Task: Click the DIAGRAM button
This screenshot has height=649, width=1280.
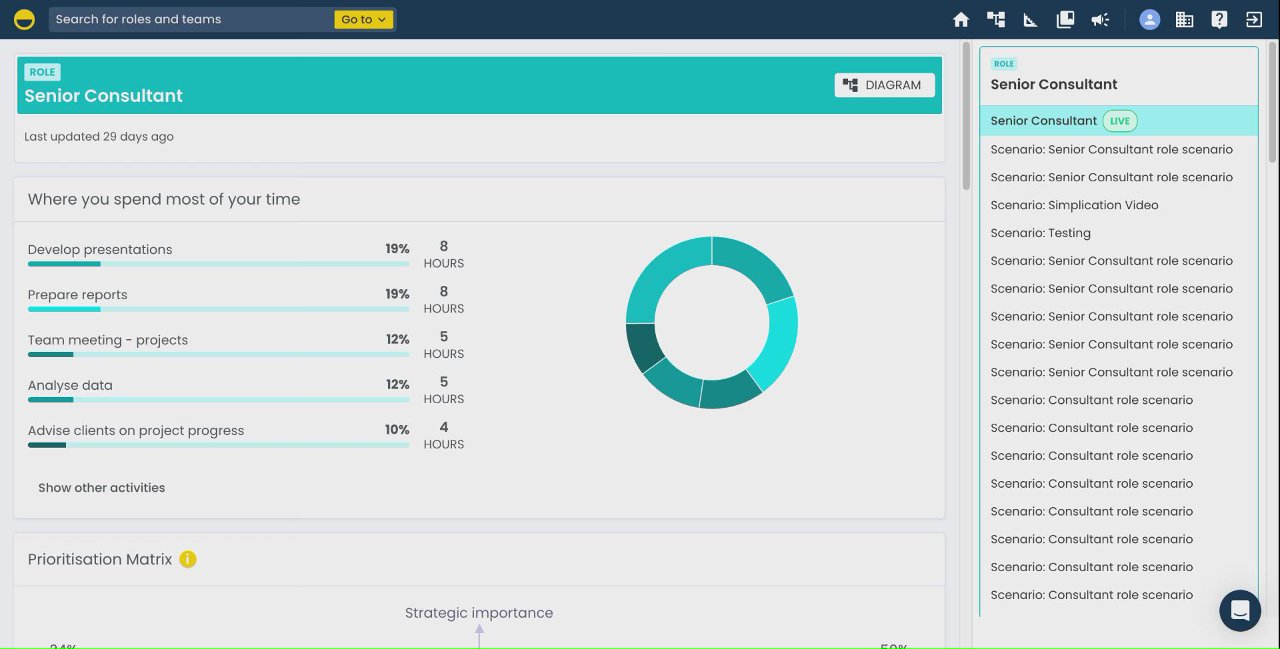Action: point(885,85)
